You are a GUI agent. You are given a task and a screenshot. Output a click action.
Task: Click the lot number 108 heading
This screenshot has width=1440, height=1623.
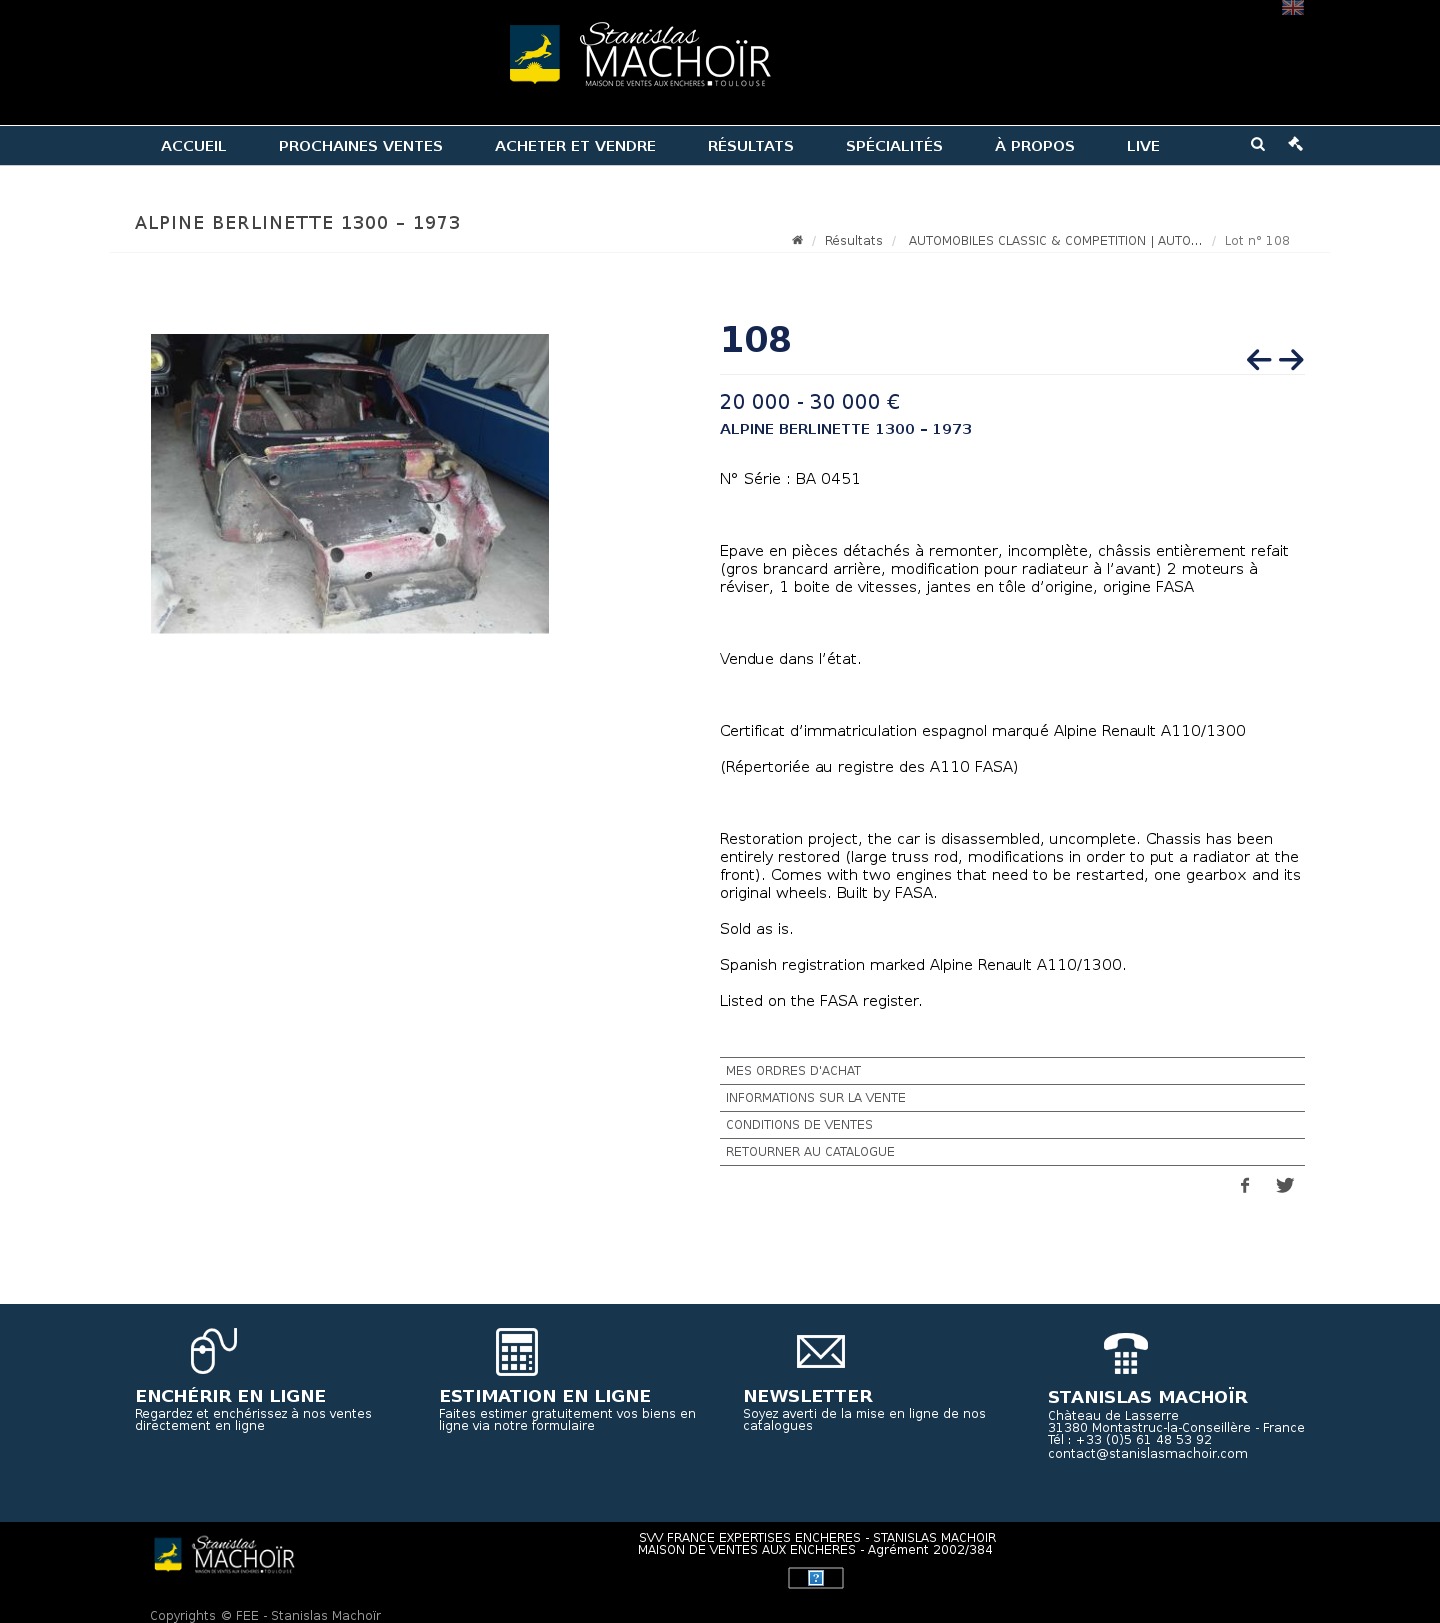[756, 340]
